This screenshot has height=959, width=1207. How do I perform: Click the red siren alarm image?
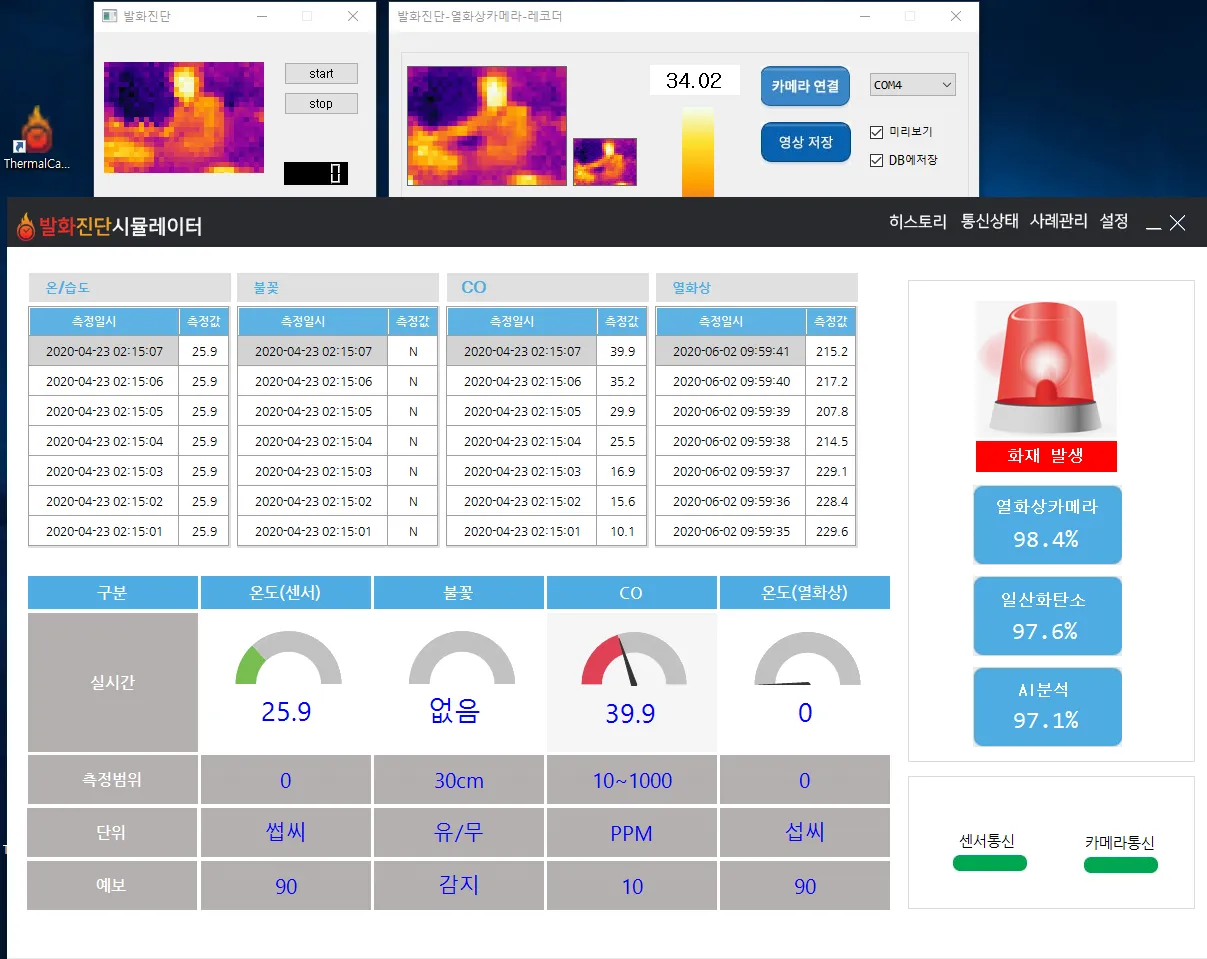tap(1046, 369)
